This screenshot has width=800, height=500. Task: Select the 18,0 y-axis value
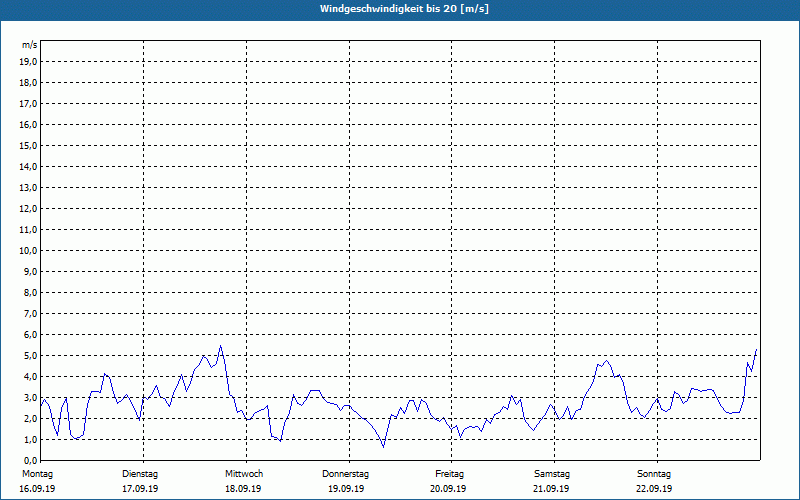(x=28, y=83)
